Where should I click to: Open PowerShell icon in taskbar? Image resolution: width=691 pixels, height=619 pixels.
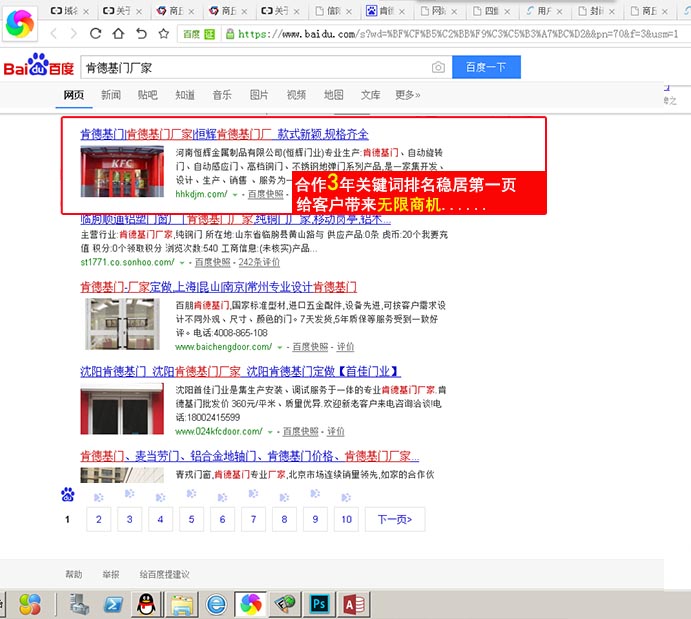(x=113, y=604)
